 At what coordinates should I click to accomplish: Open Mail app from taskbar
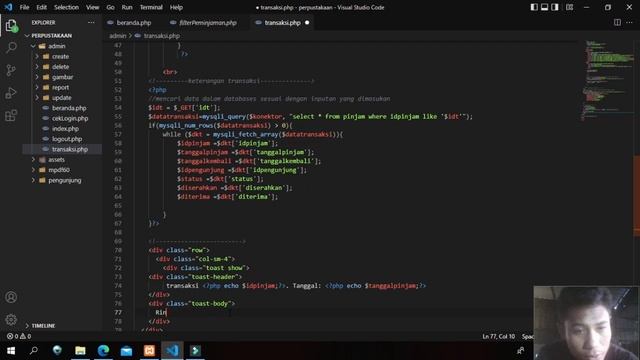point(126,351)
